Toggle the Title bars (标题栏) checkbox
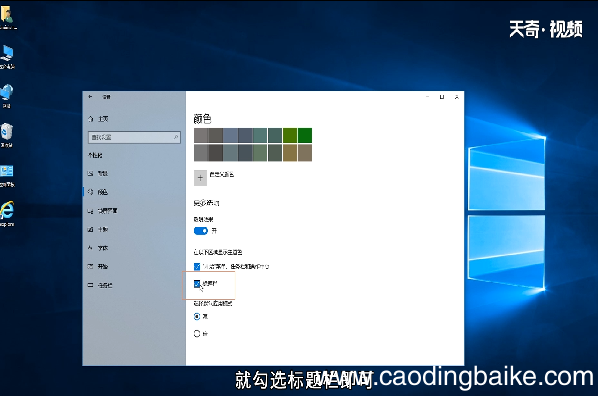 point(197,283)
